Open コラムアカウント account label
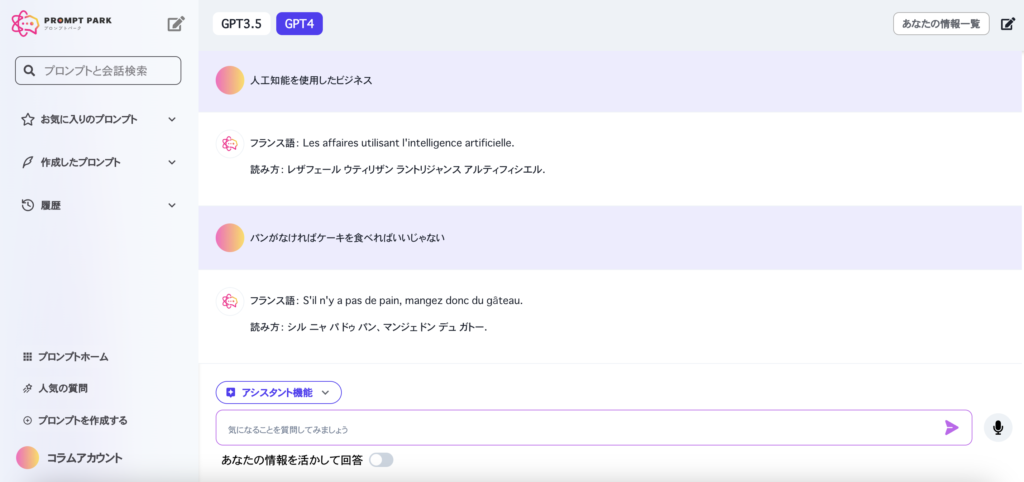 coord(84,458)
